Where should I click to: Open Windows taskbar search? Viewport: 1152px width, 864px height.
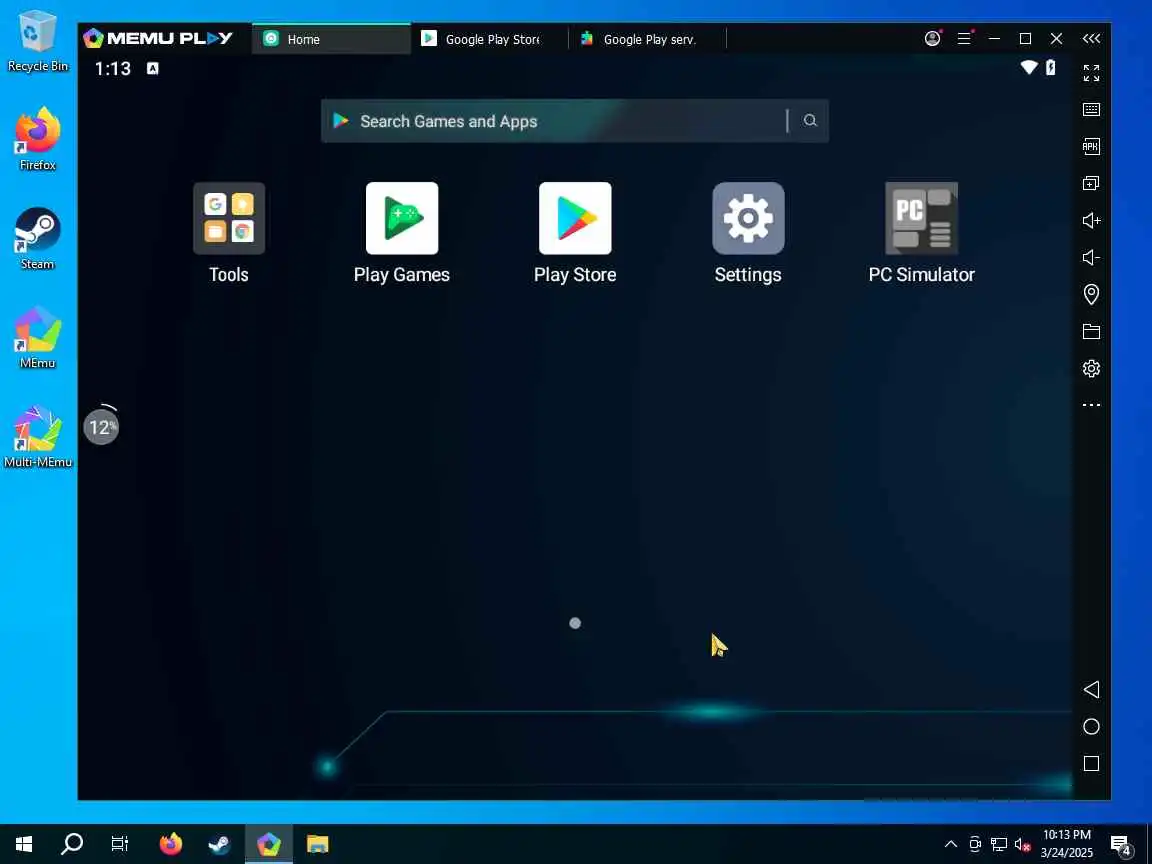(71, 844)
